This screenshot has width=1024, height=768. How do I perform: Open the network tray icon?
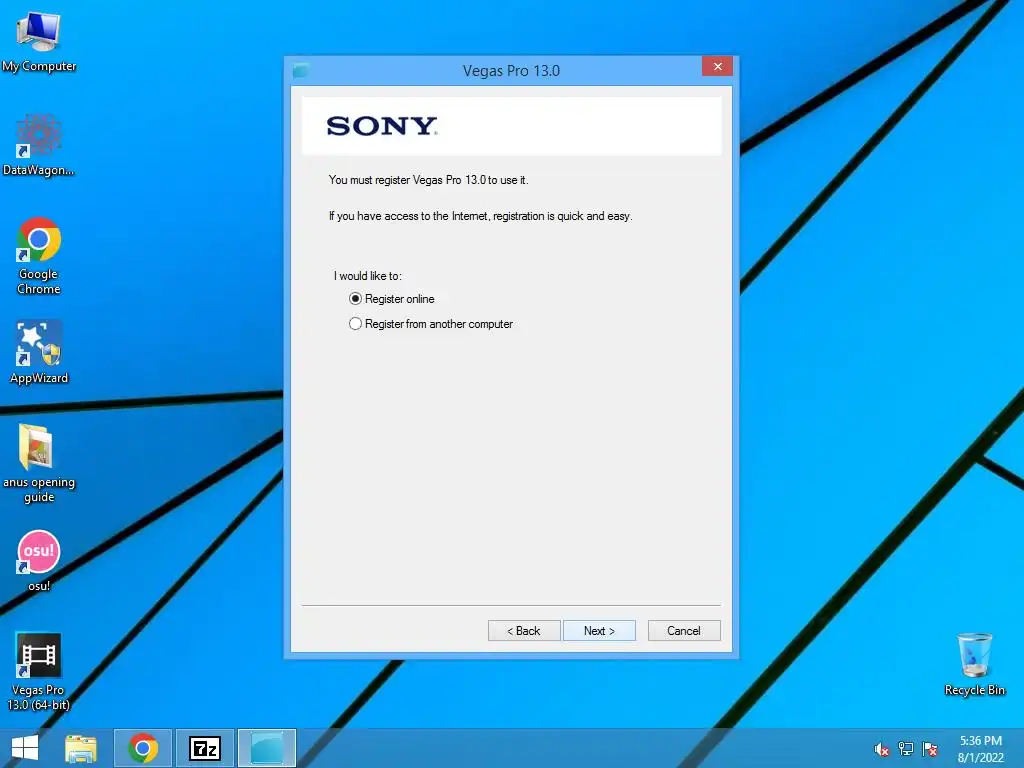click(x=906, y=749)
